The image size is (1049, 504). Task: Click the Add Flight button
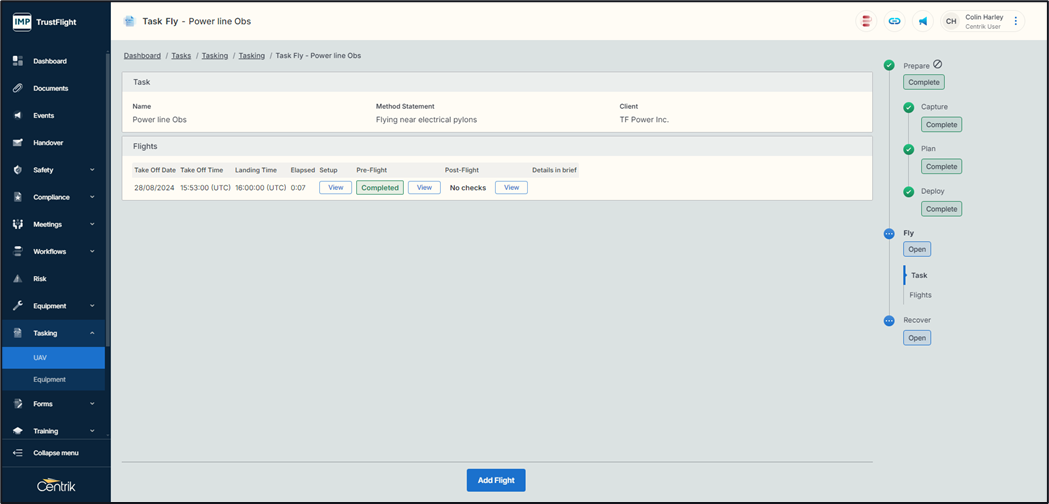tap(496, 480)
